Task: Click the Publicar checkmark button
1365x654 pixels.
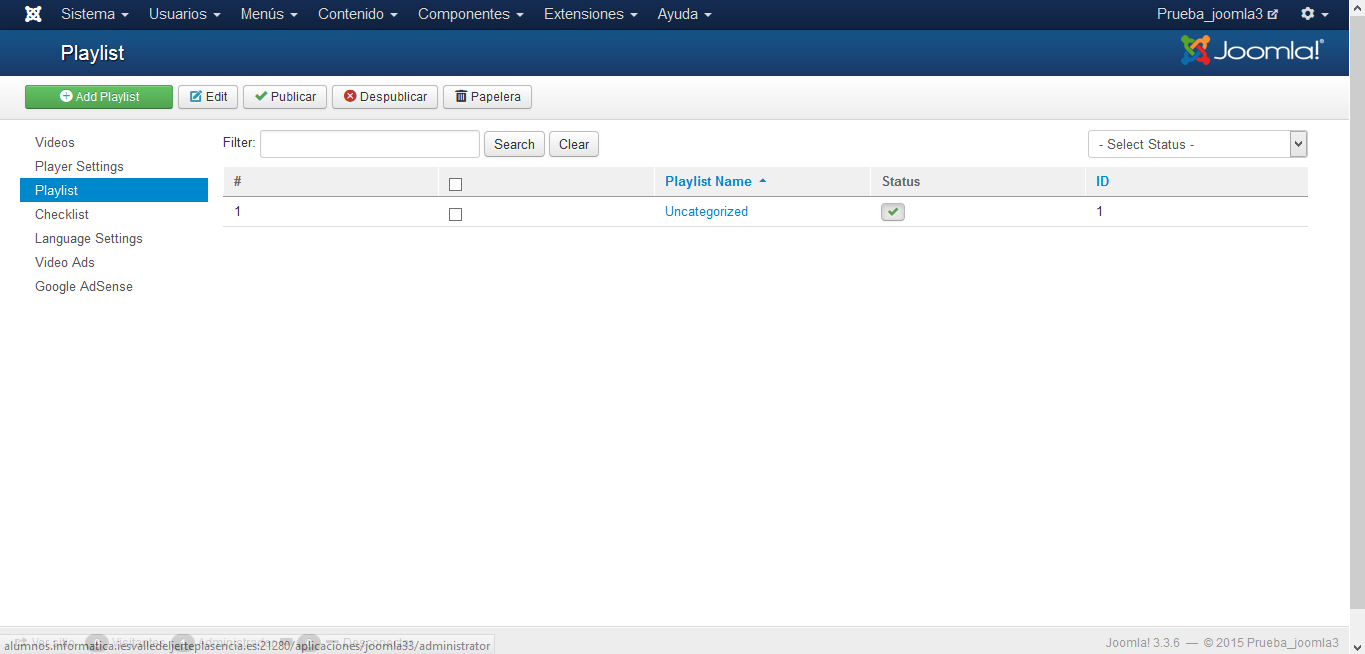Action: click(285, 97)
